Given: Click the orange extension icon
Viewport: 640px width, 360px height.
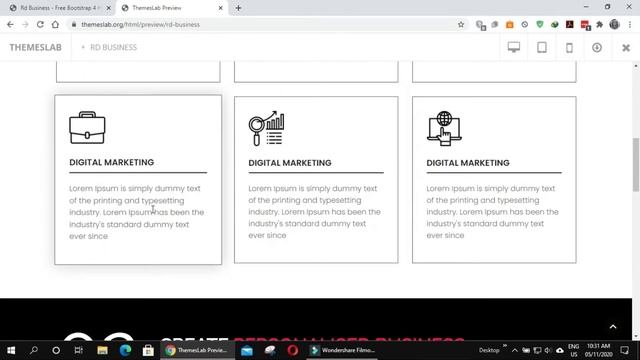Looking at the screenshot, I should pyautogui.click(x=509, y=24).
